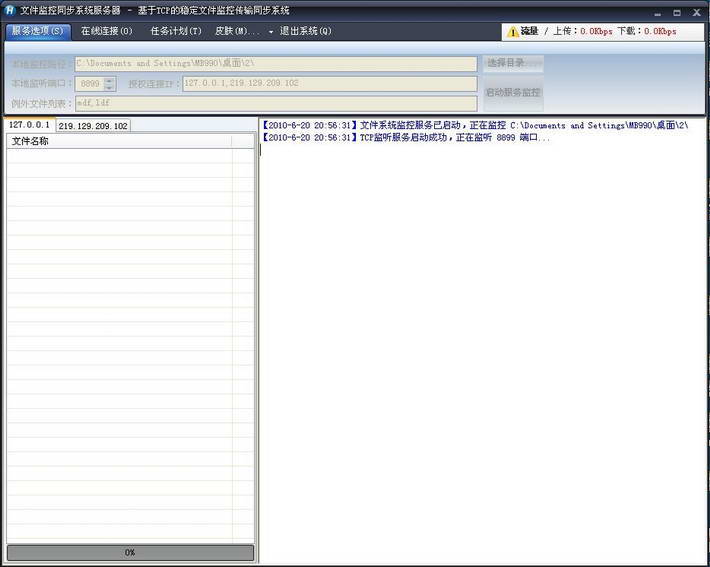This screenshot has height=567, width=710.
Task: Click the 文件名称 column header
Action: pos(119,141)
